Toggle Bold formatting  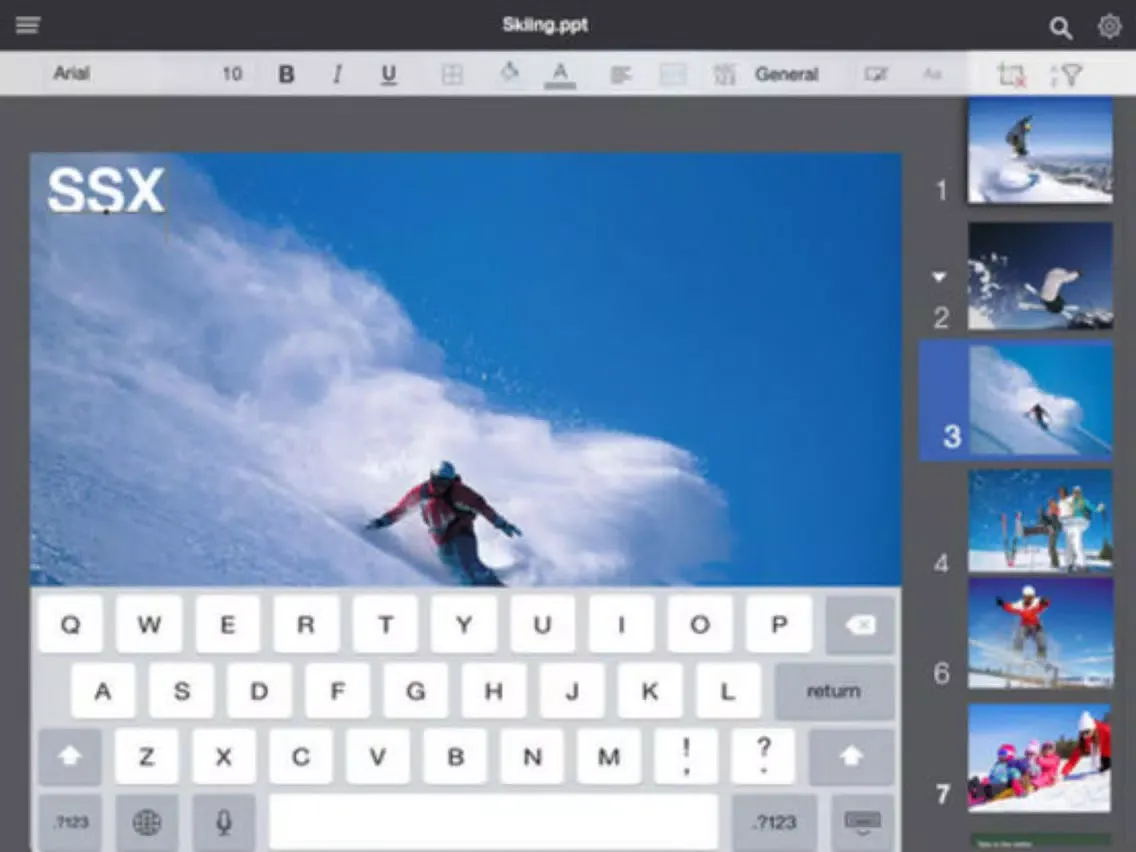coord(287,74)
